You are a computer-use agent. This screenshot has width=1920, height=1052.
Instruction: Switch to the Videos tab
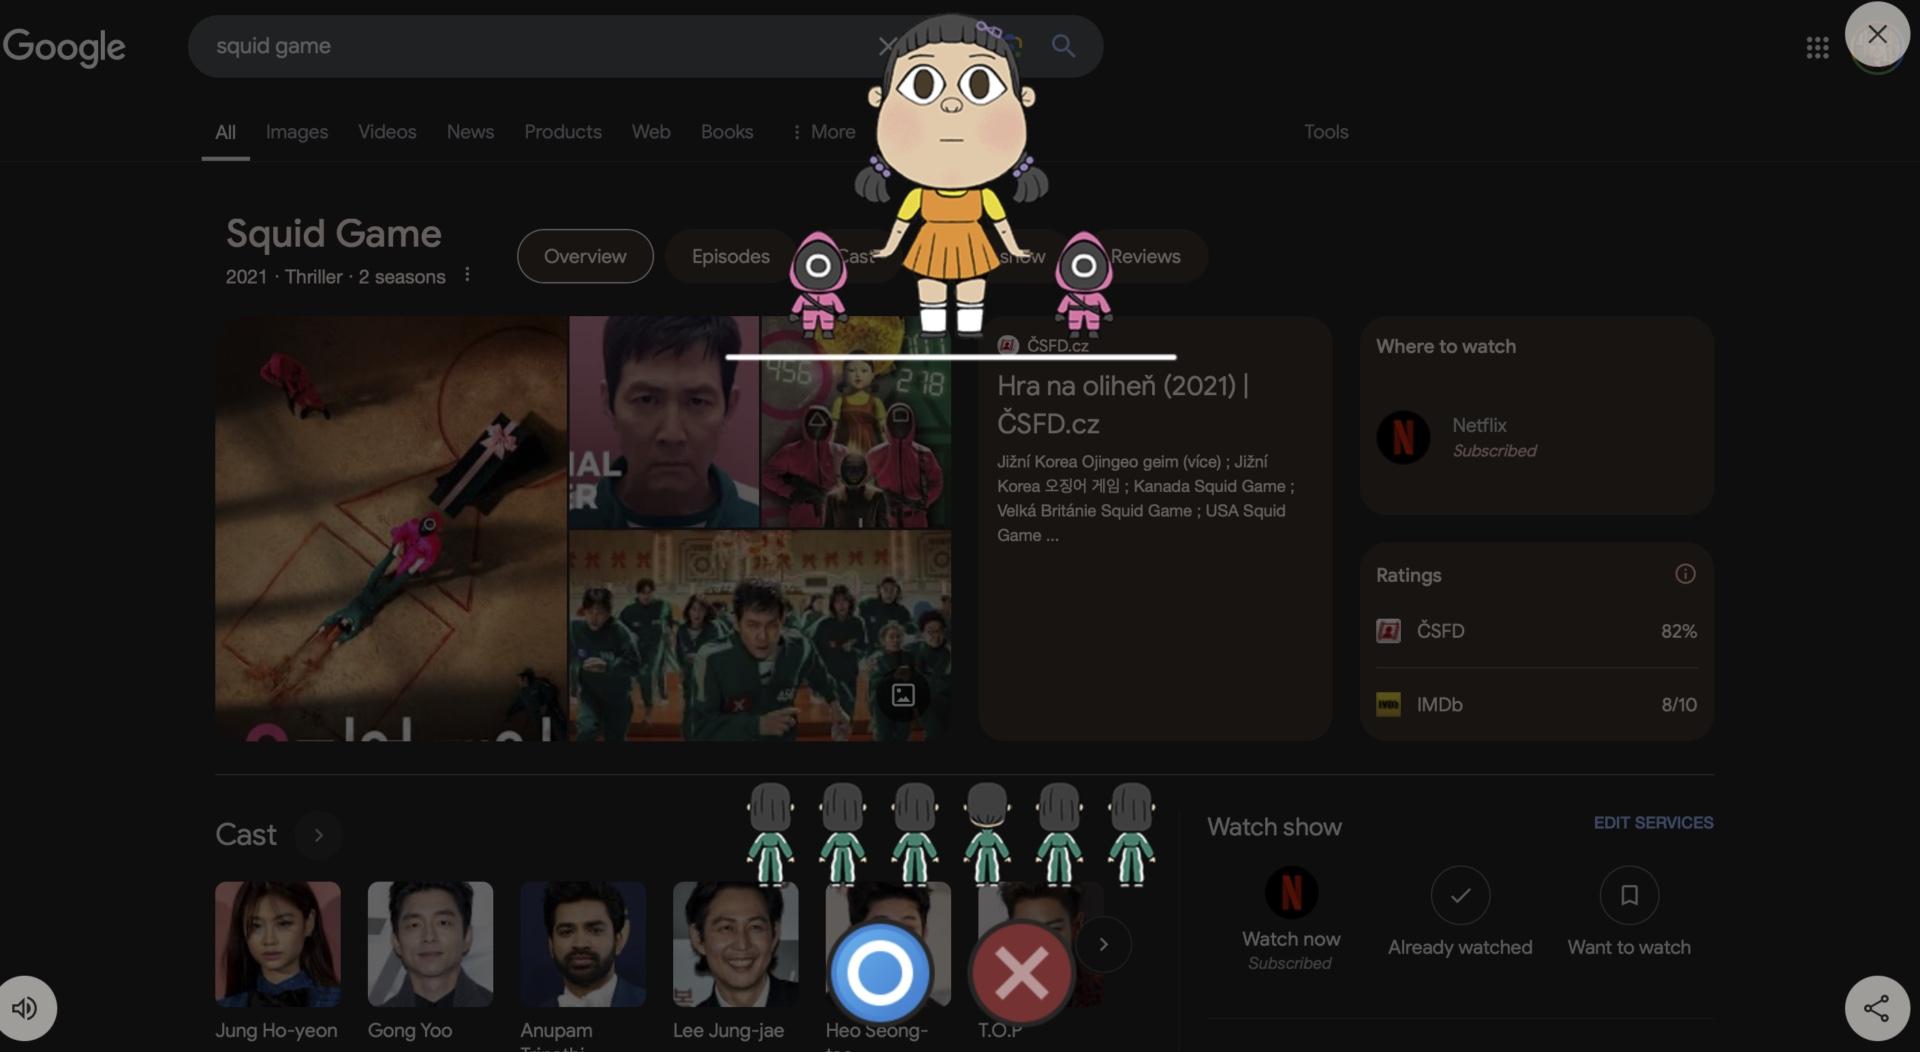click(387, 132)
